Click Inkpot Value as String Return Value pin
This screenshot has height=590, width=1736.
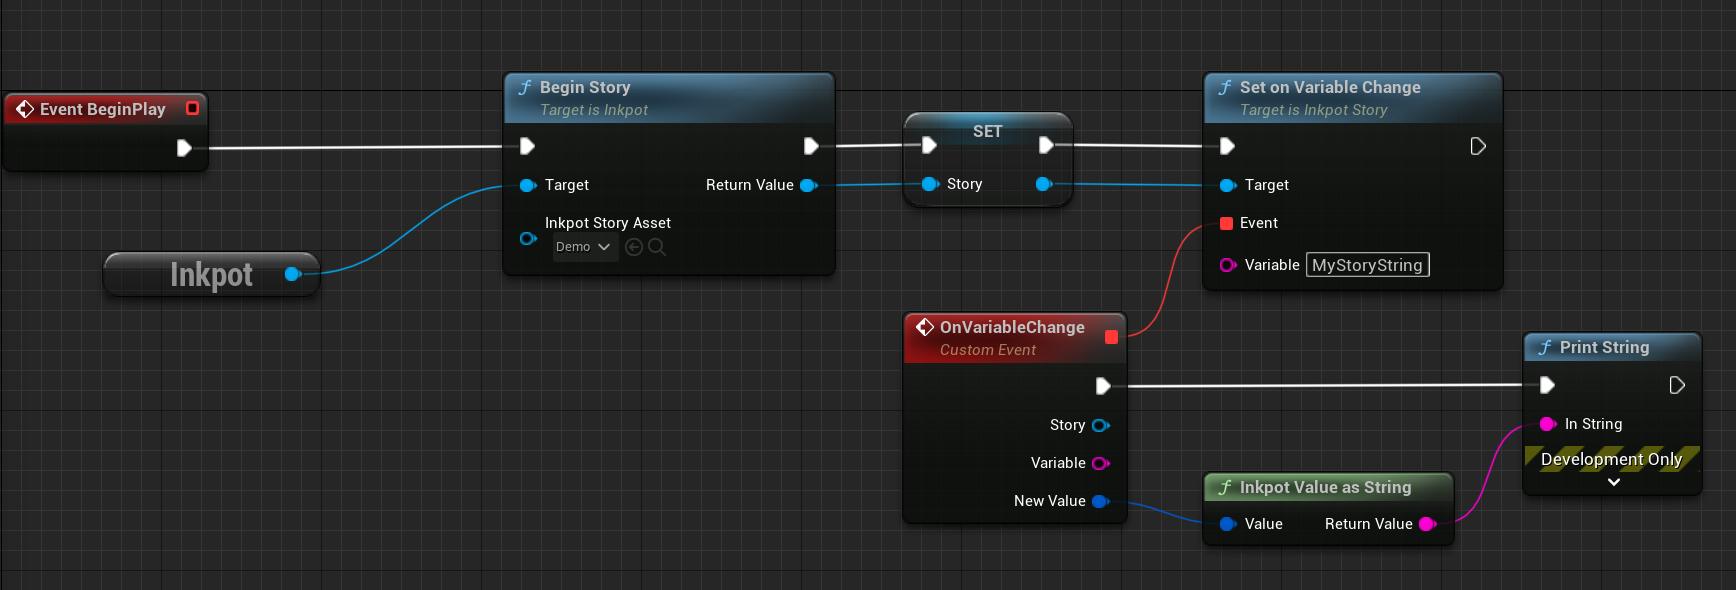click(x=1428, y=524)
